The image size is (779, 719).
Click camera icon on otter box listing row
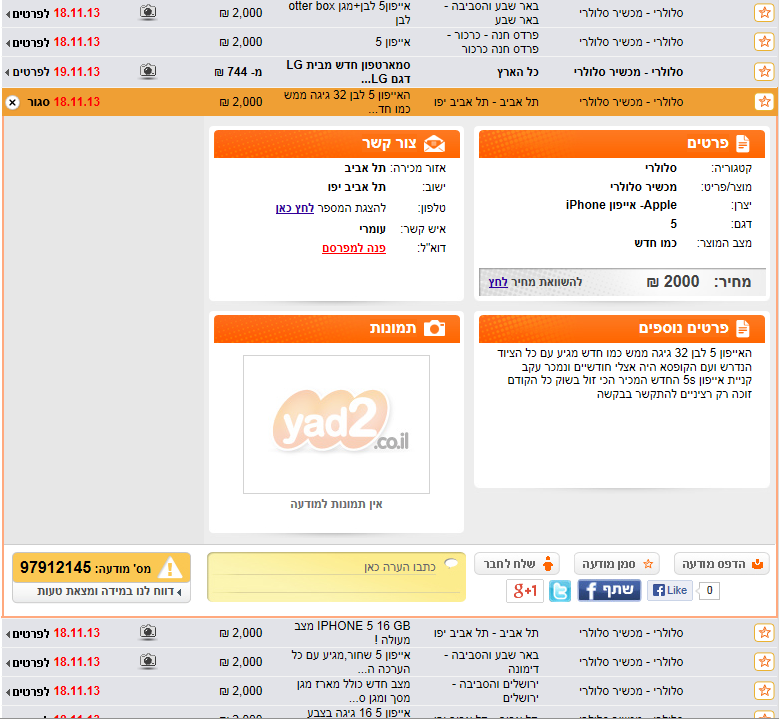(x=148, y=13)
